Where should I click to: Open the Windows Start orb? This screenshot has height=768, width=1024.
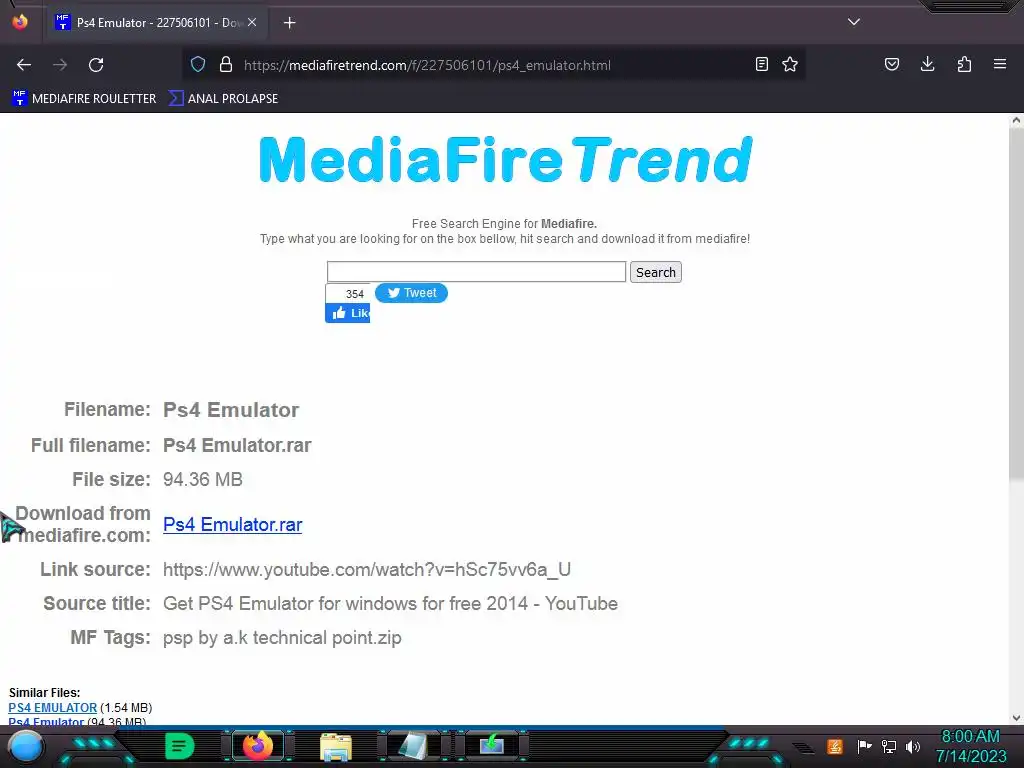coord(26,746)
